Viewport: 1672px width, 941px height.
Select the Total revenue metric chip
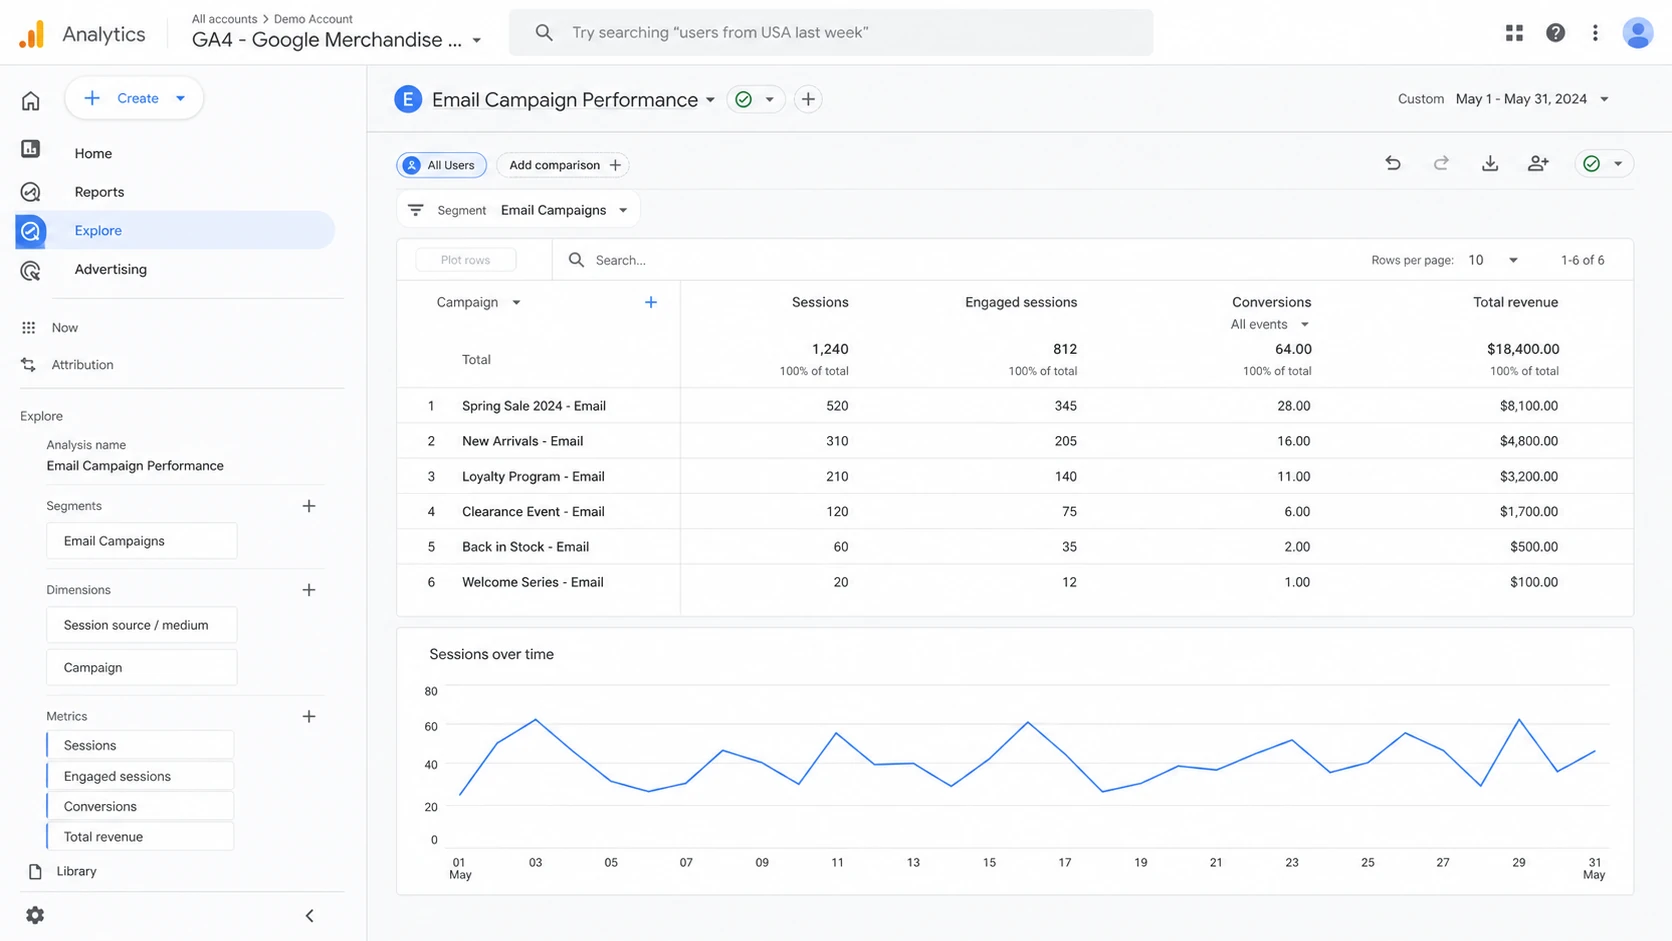(x=140, y=837)
